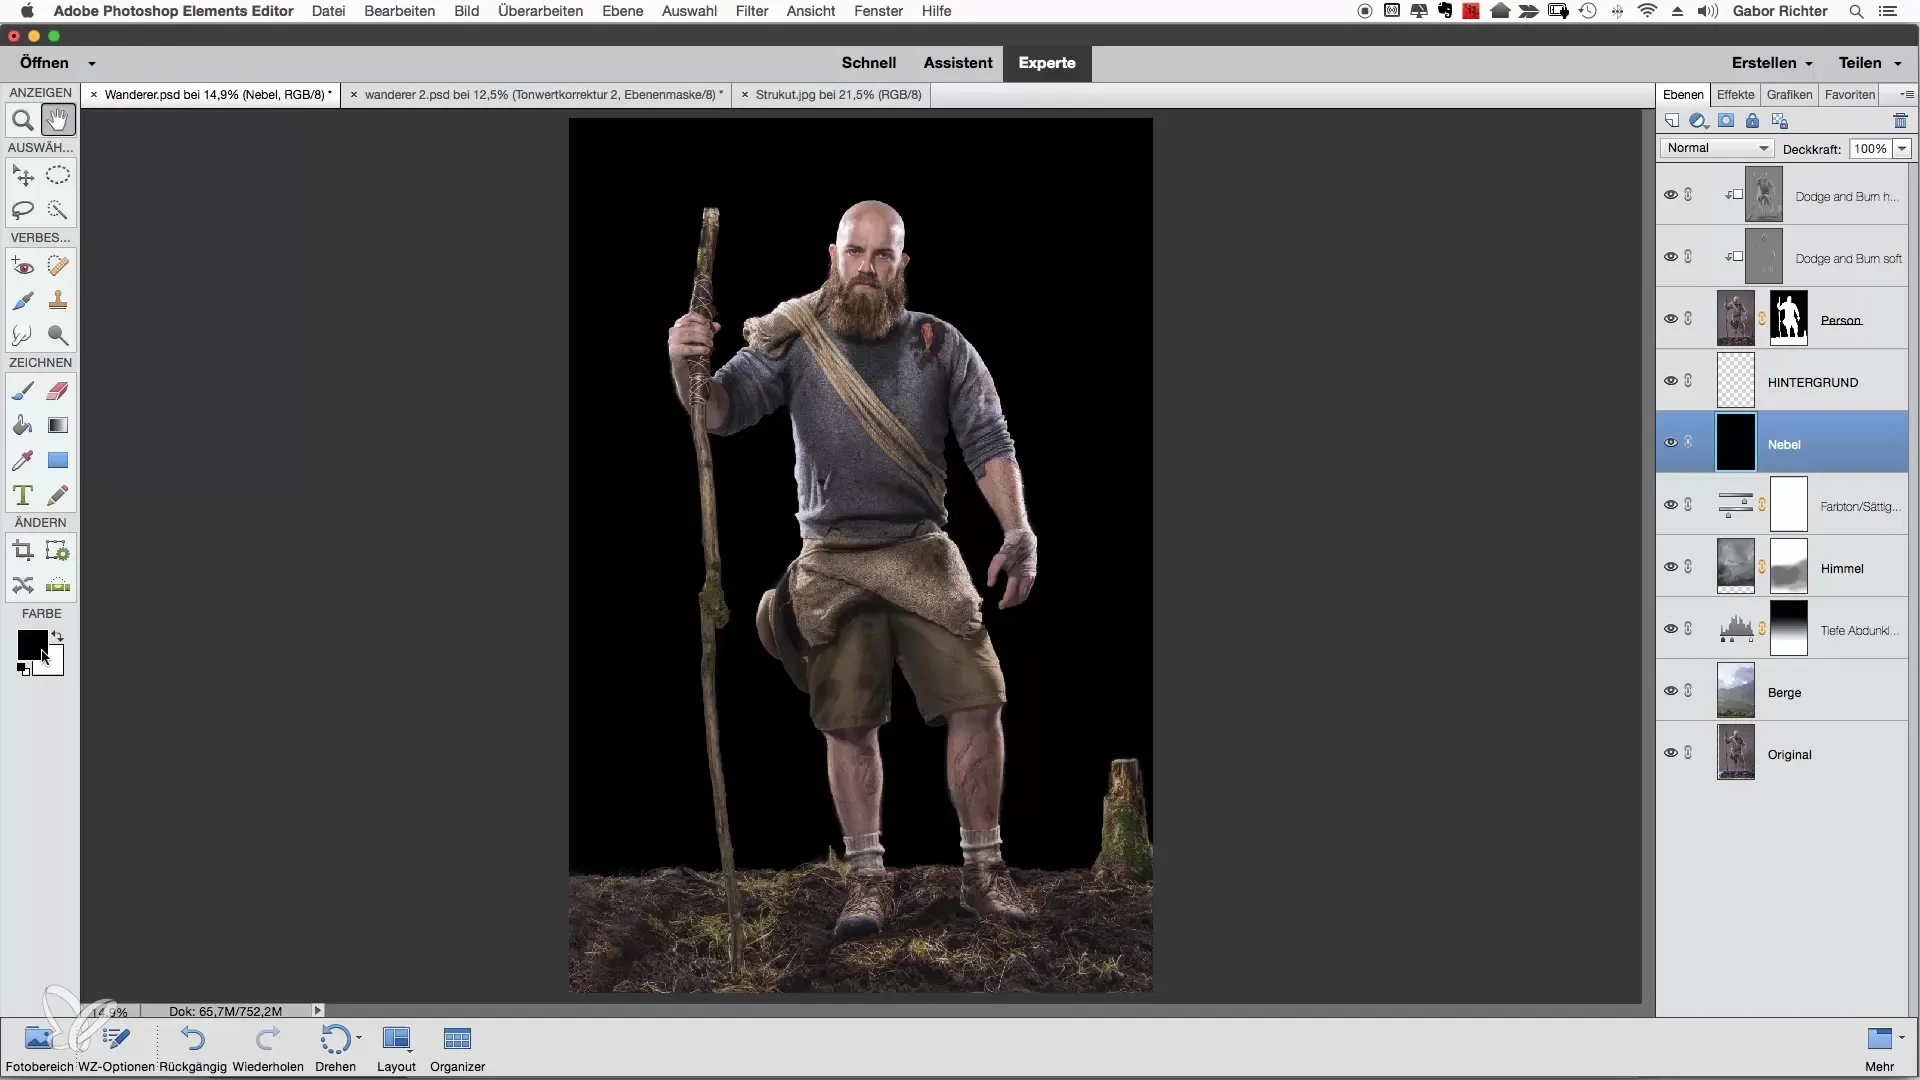Select the Hand tool
This screenshot has height=1080, width=1920.
click(58, 121)
